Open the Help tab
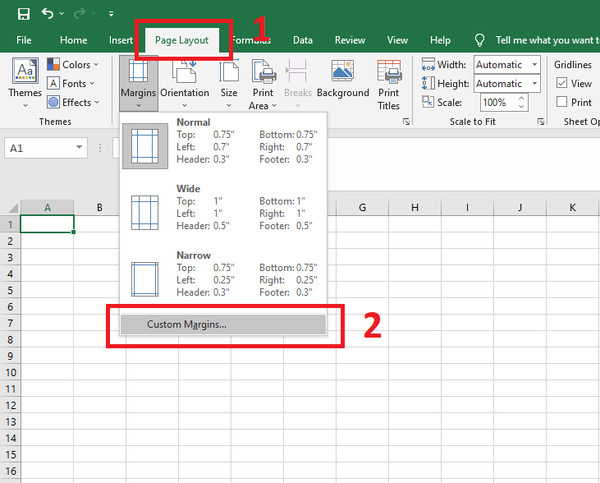This screenshot has width=600, height=483. [440, 40]
